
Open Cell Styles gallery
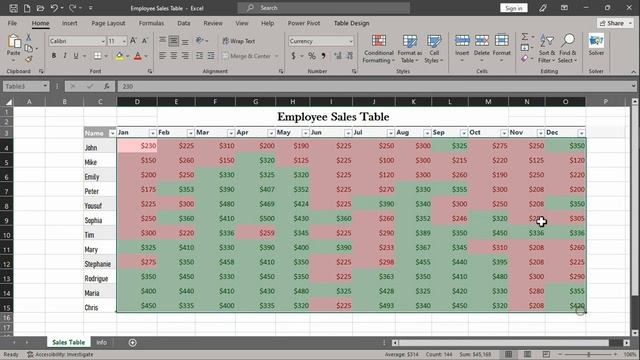(x=434, y=49)
